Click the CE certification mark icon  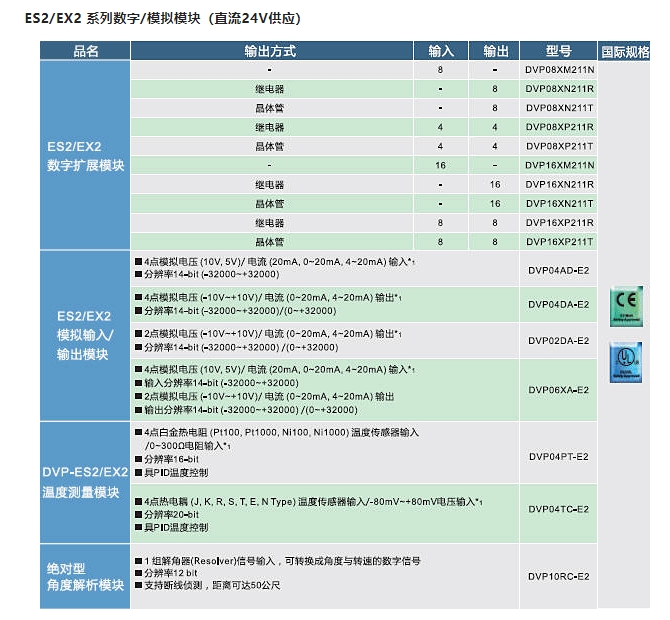pos(626,304)
